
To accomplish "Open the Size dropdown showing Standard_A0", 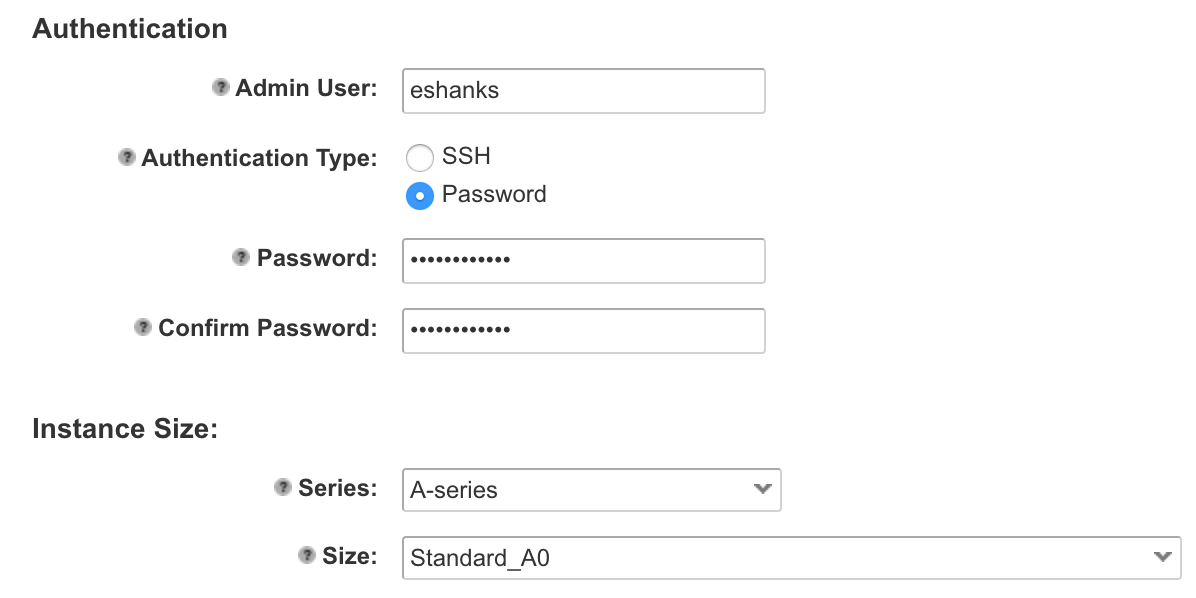I will click(791, 557).
